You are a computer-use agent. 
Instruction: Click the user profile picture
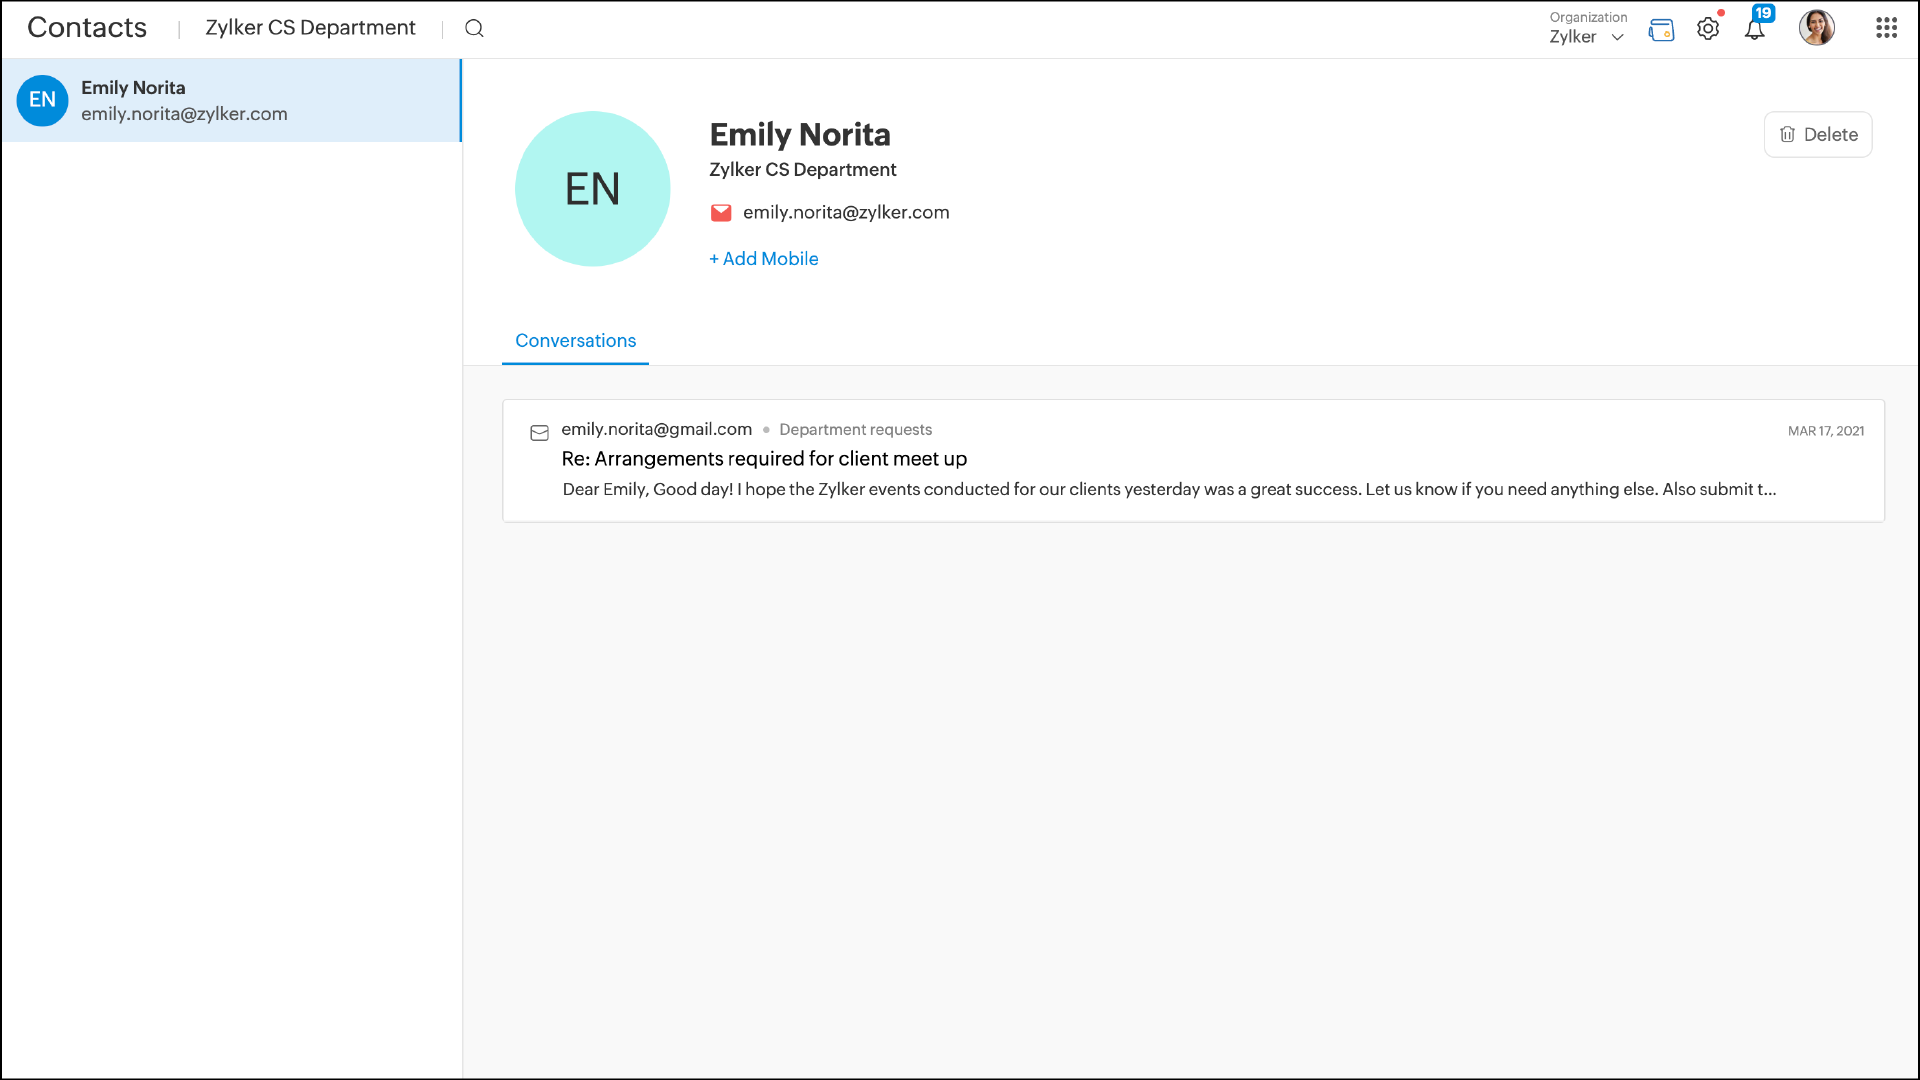click(x=1816, y=28)
